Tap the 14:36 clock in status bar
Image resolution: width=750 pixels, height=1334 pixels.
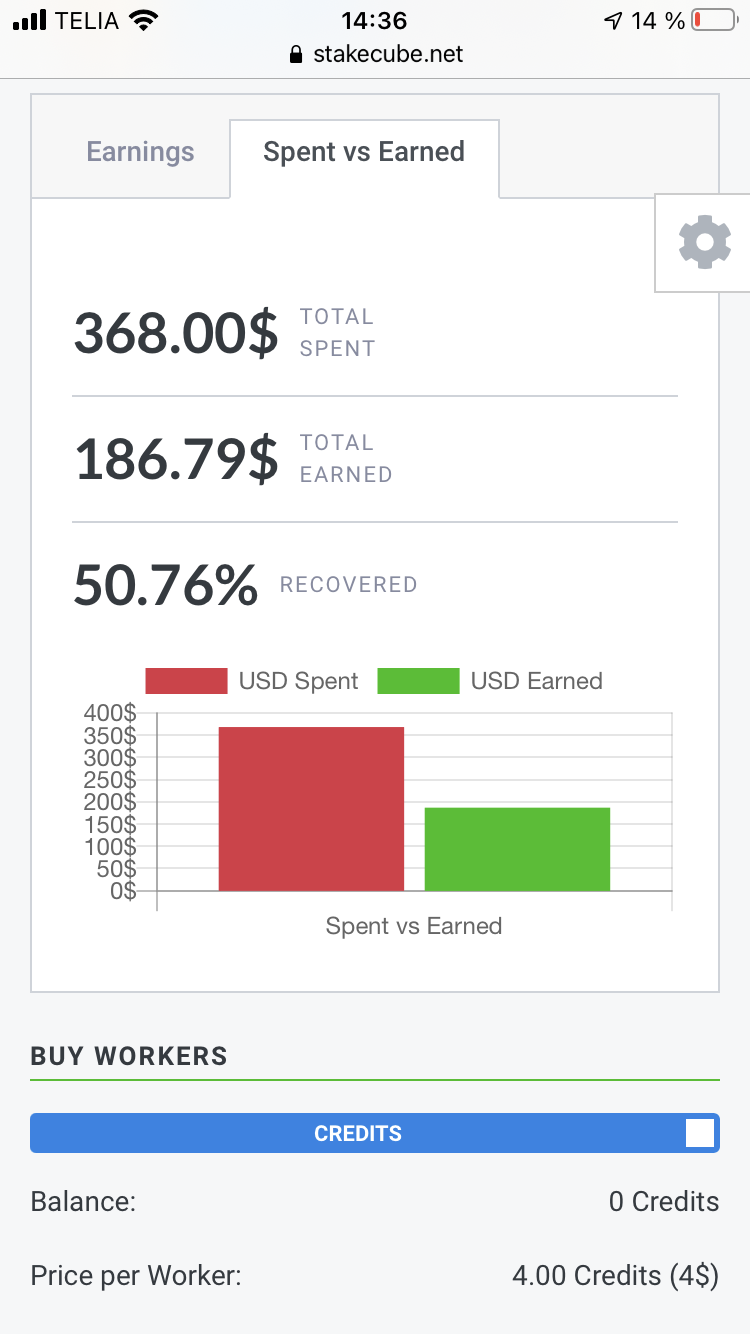(x=374, y=20)
